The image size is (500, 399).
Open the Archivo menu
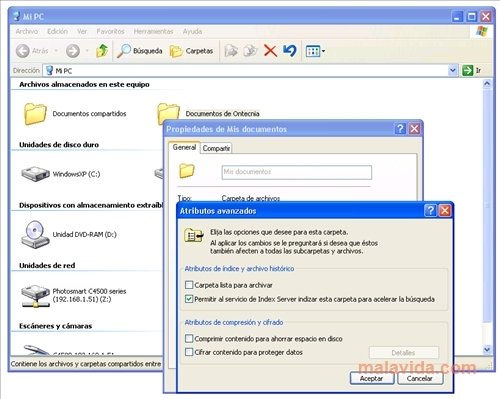point(27,31)
